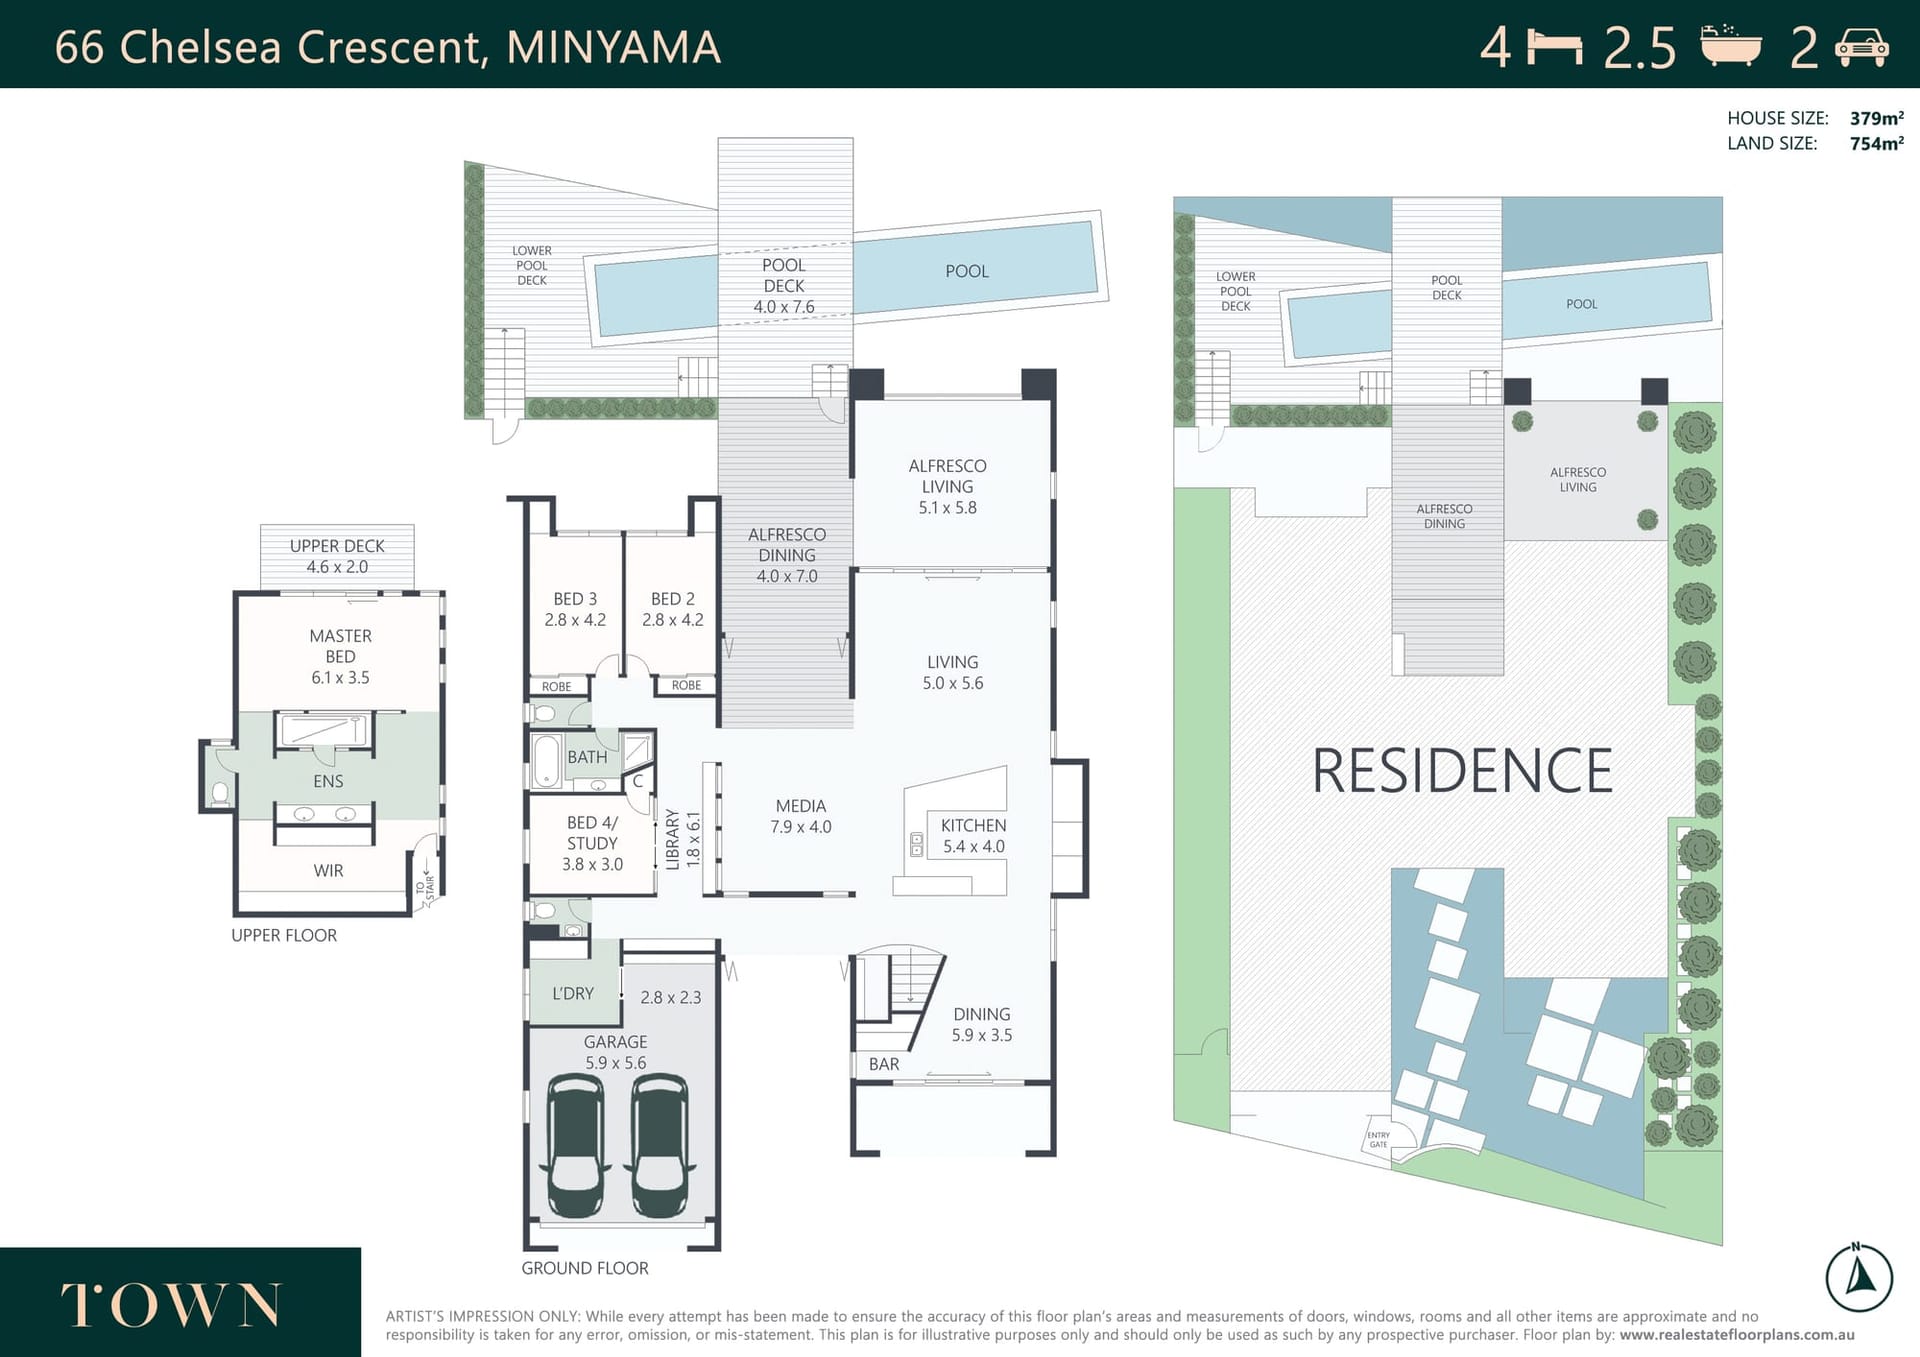Click the UPPER FLOOR caption
Image resolution: width=1920 pixels, height=1357 pixels.
(284, 935)
